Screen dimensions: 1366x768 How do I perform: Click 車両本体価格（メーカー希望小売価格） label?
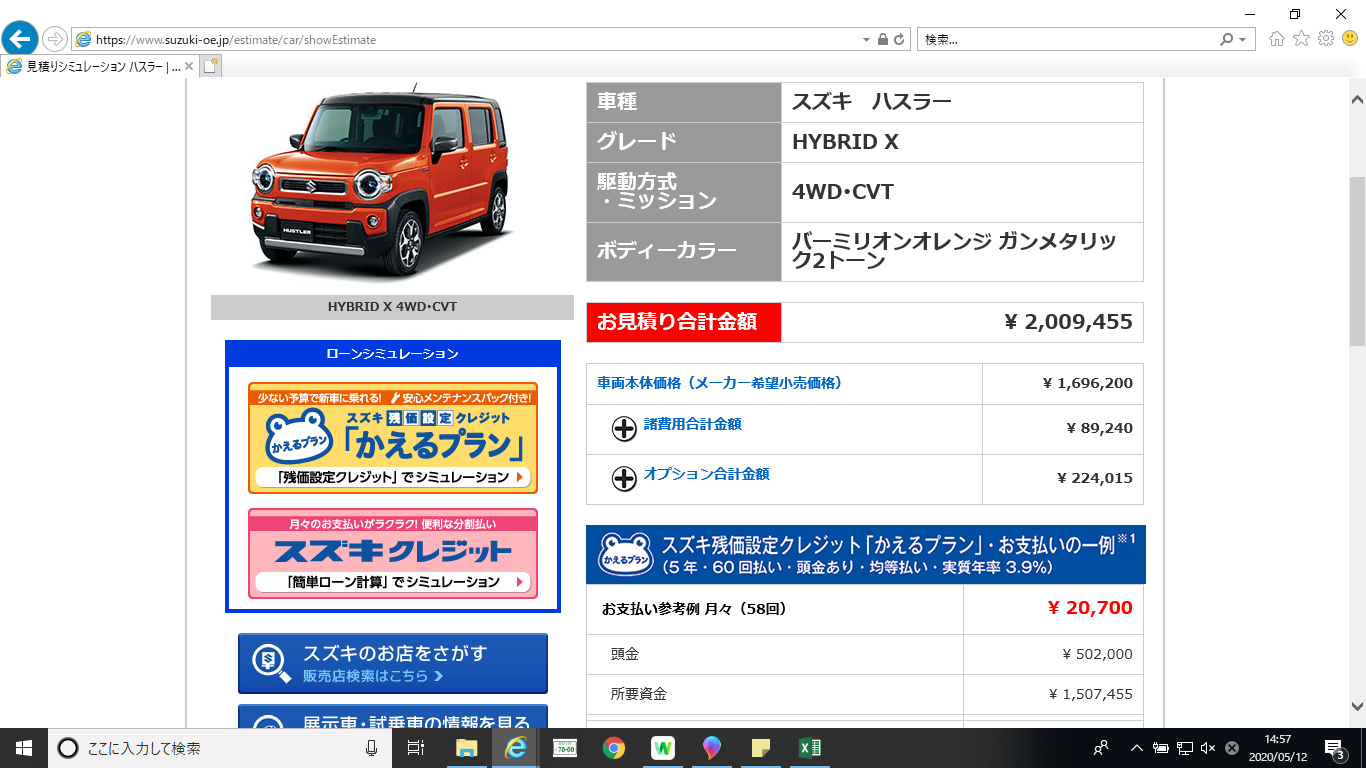tap(719, 382)
